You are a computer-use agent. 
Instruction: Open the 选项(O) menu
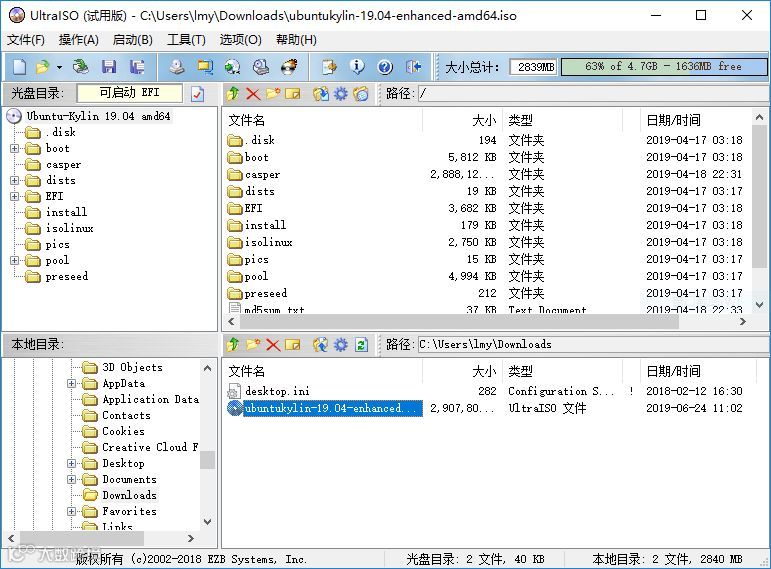240,39
